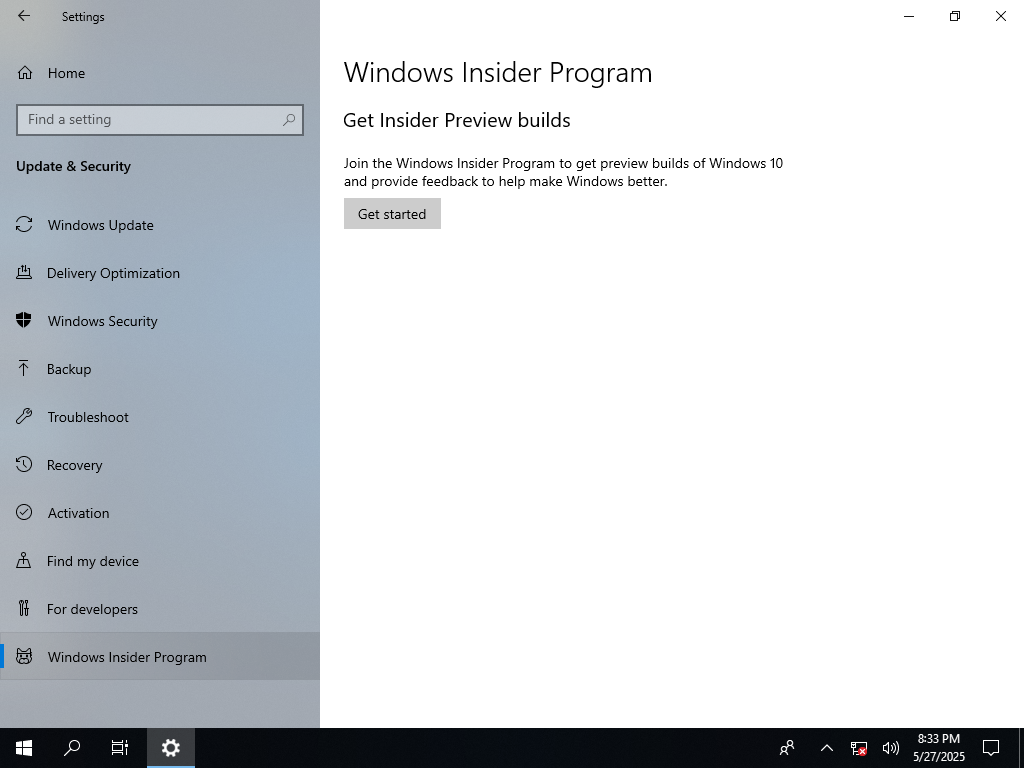
Task: Select Backup menu item
Action: point(160,369)
